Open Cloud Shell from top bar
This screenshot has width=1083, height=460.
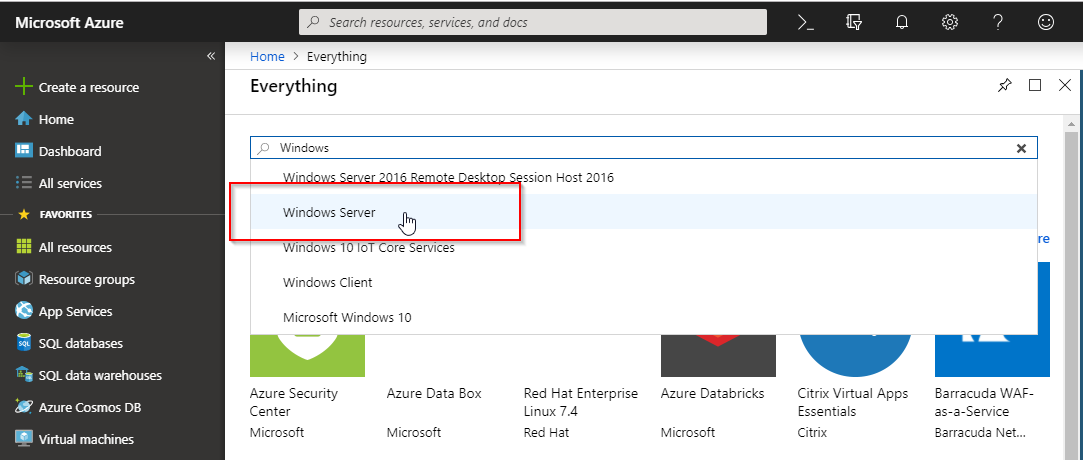point(805,22)
